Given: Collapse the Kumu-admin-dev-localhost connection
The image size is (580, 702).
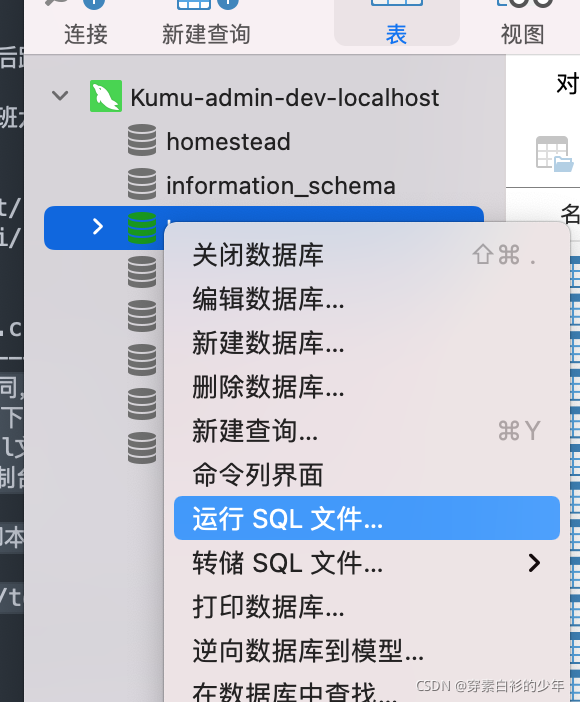Looking at the screenshot, I should point(60,96).
